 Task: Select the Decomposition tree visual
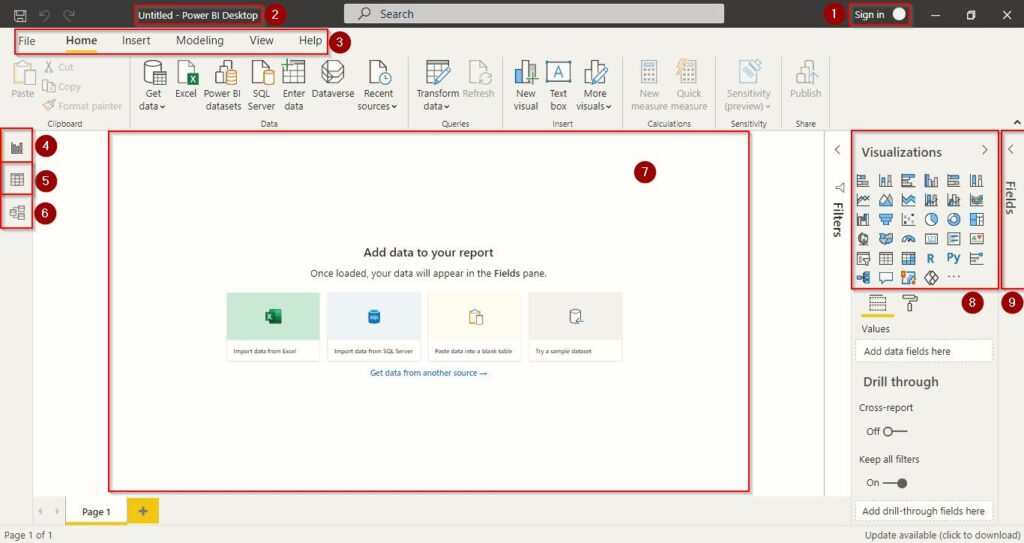(x=863, y=278)
